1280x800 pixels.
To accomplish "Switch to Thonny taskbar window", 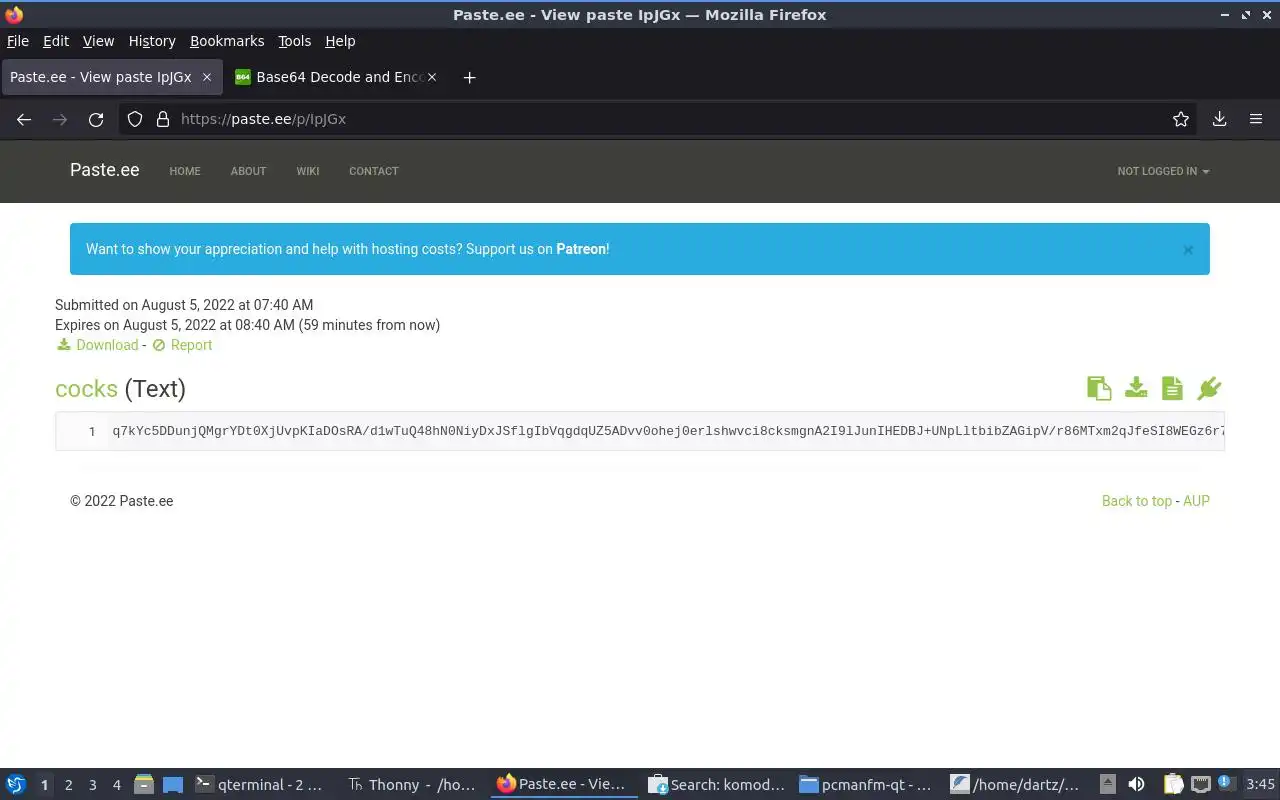I will point(412,785).
